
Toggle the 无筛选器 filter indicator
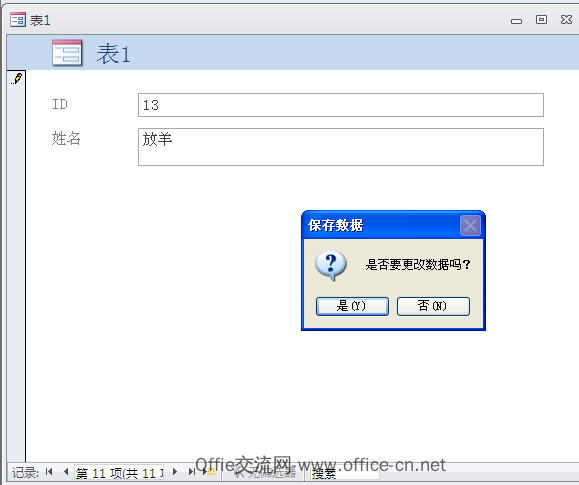(x=264, y=472)
